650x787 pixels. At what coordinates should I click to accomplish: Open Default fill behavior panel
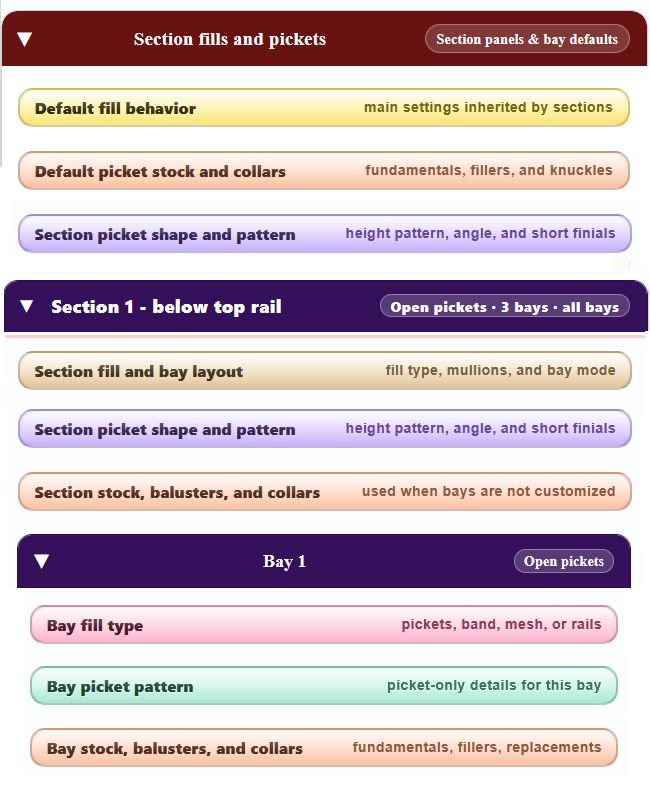324,107
